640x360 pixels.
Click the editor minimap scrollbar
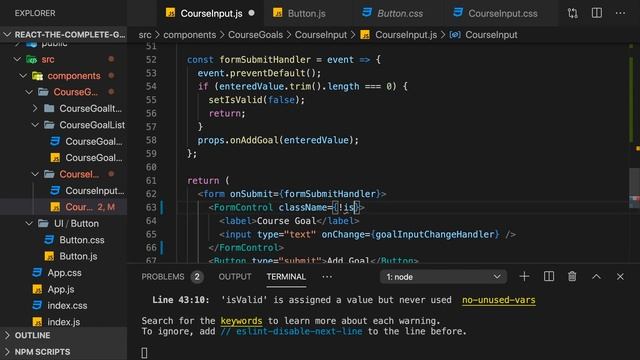click(634, 188)
